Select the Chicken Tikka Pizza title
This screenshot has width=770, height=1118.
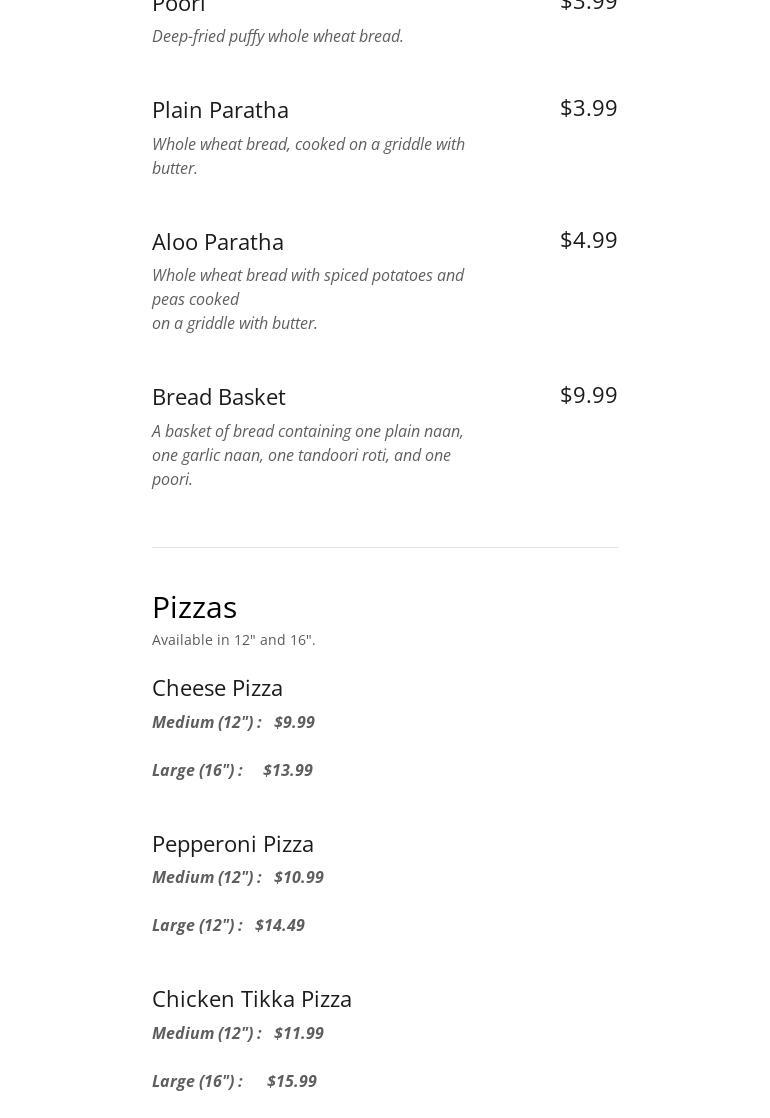(252, 998)
